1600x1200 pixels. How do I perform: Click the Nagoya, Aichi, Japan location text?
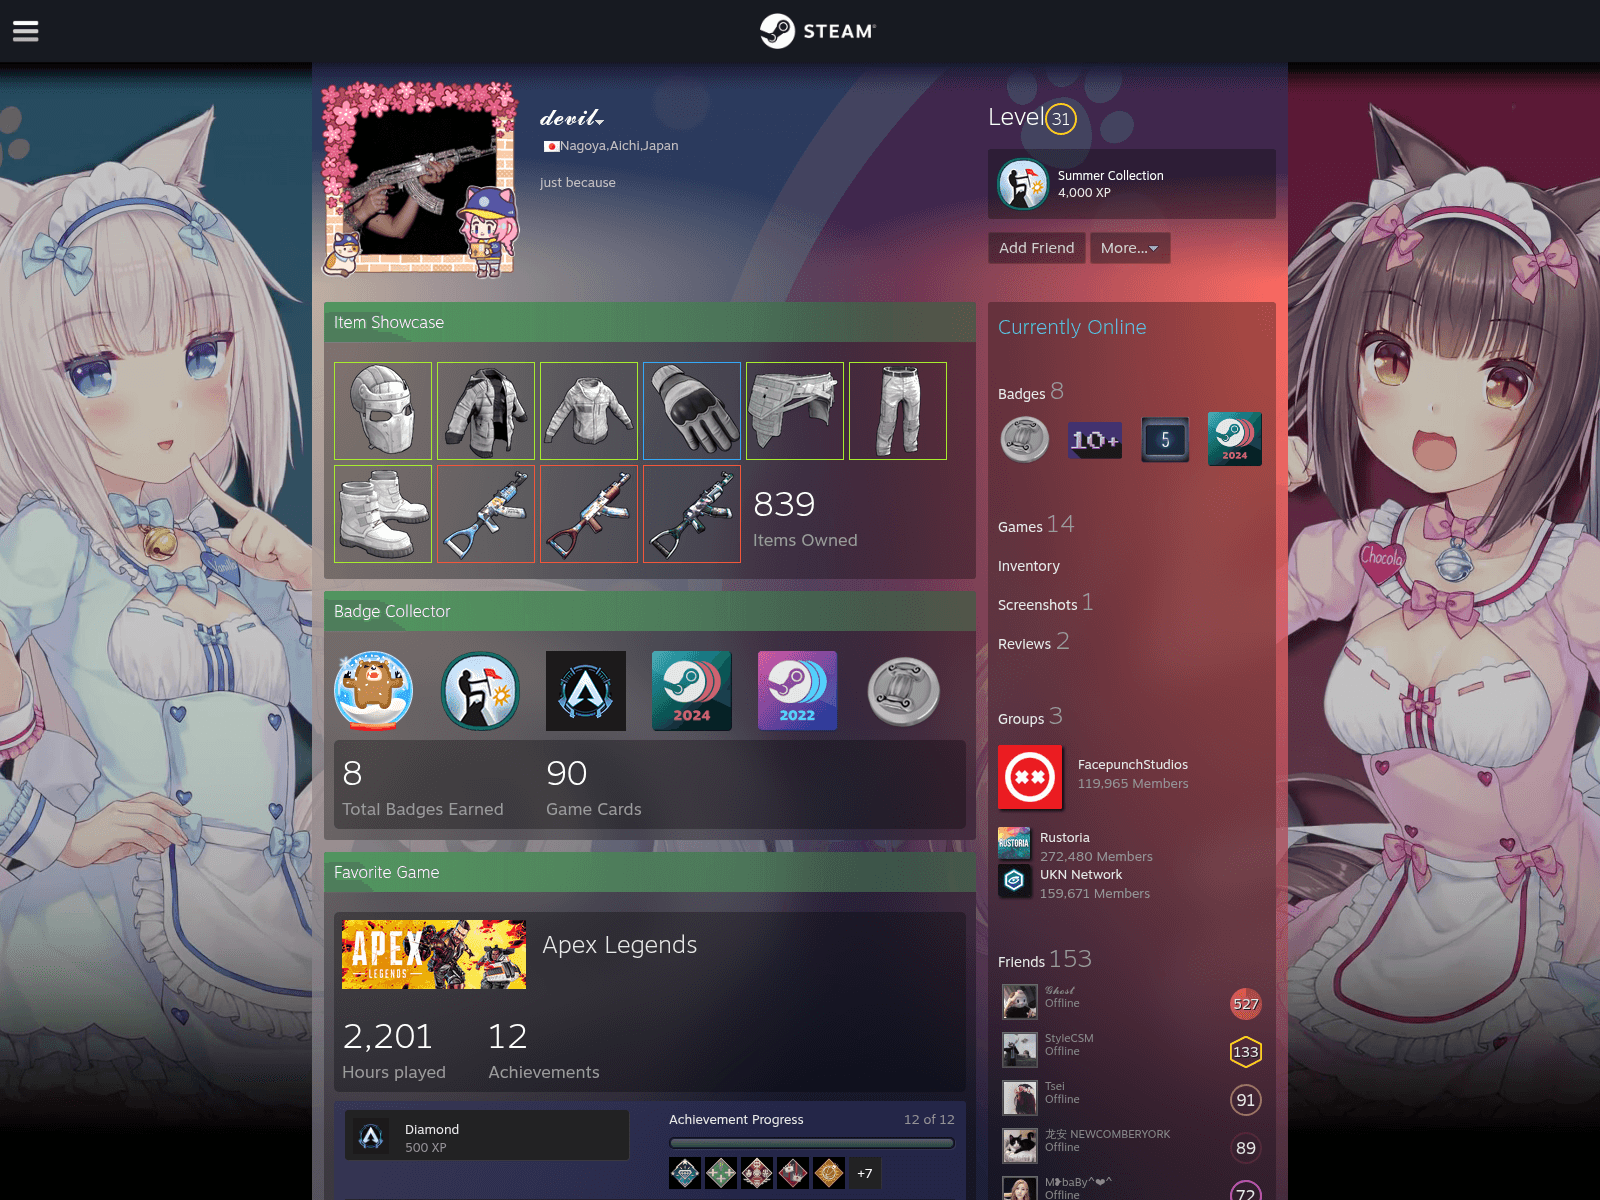(619, 146)
